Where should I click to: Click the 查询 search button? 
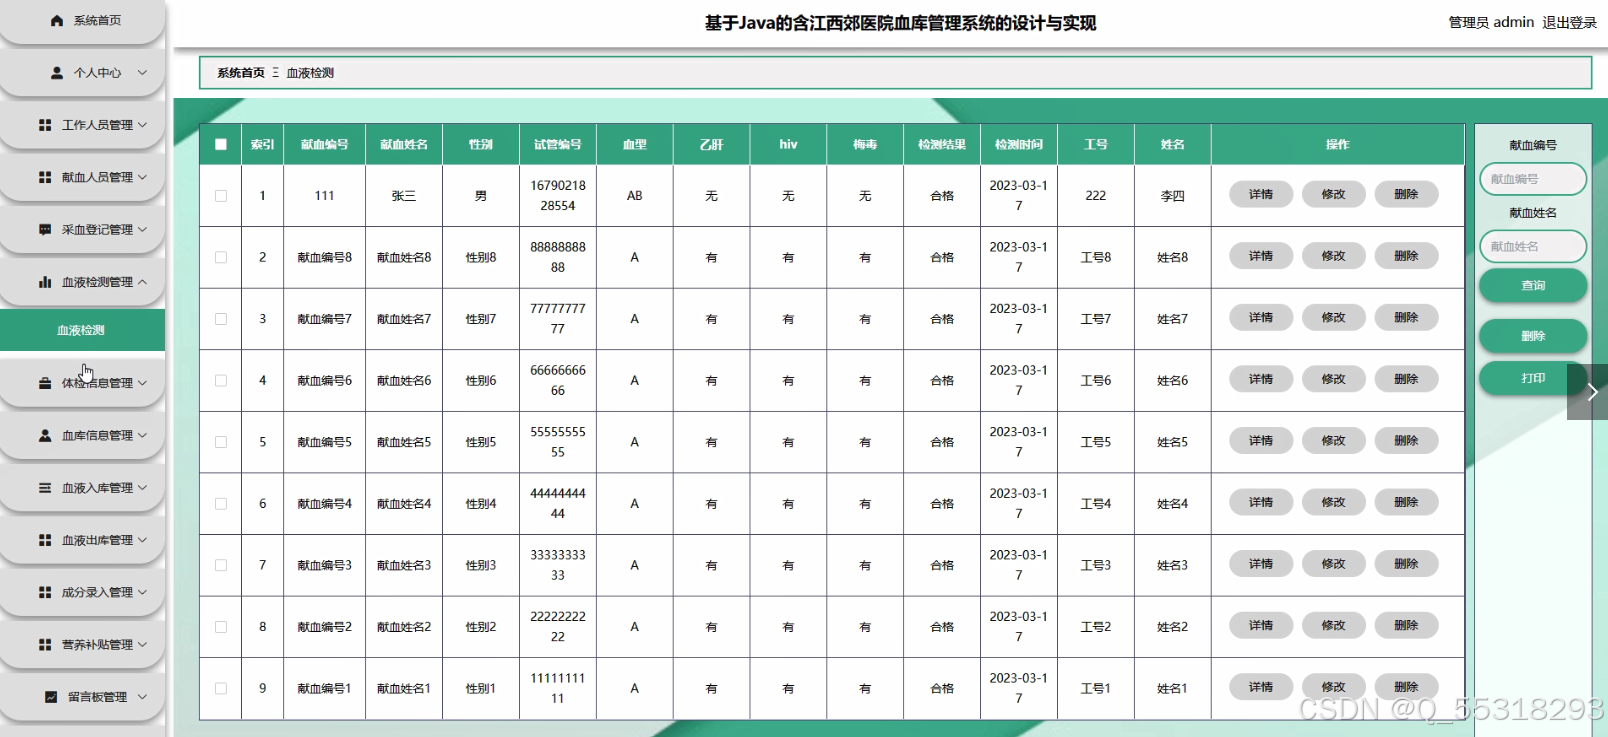1533,285
